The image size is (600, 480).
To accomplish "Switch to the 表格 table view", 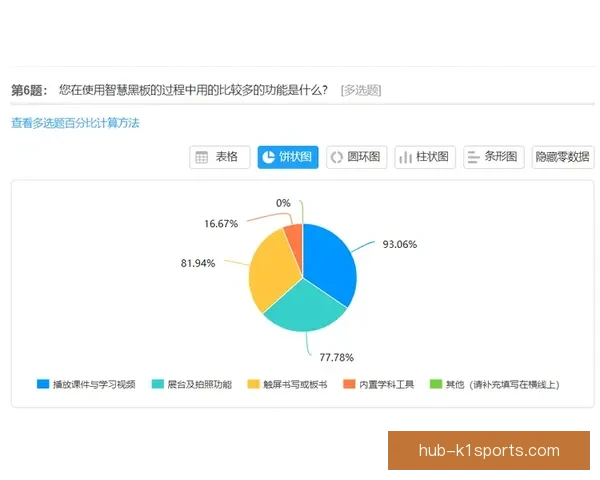I will point(220,157).
